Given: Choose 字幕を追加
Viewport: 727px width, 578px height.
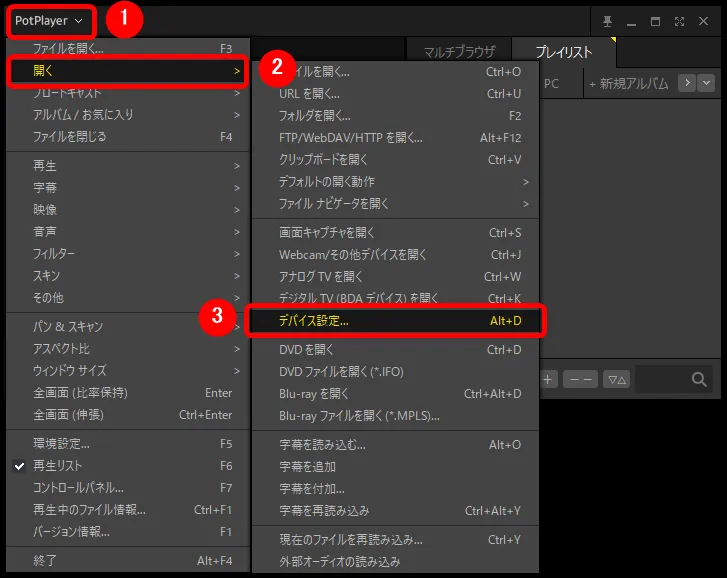Looking at the screenshot, I should click(x=395, y=467).
